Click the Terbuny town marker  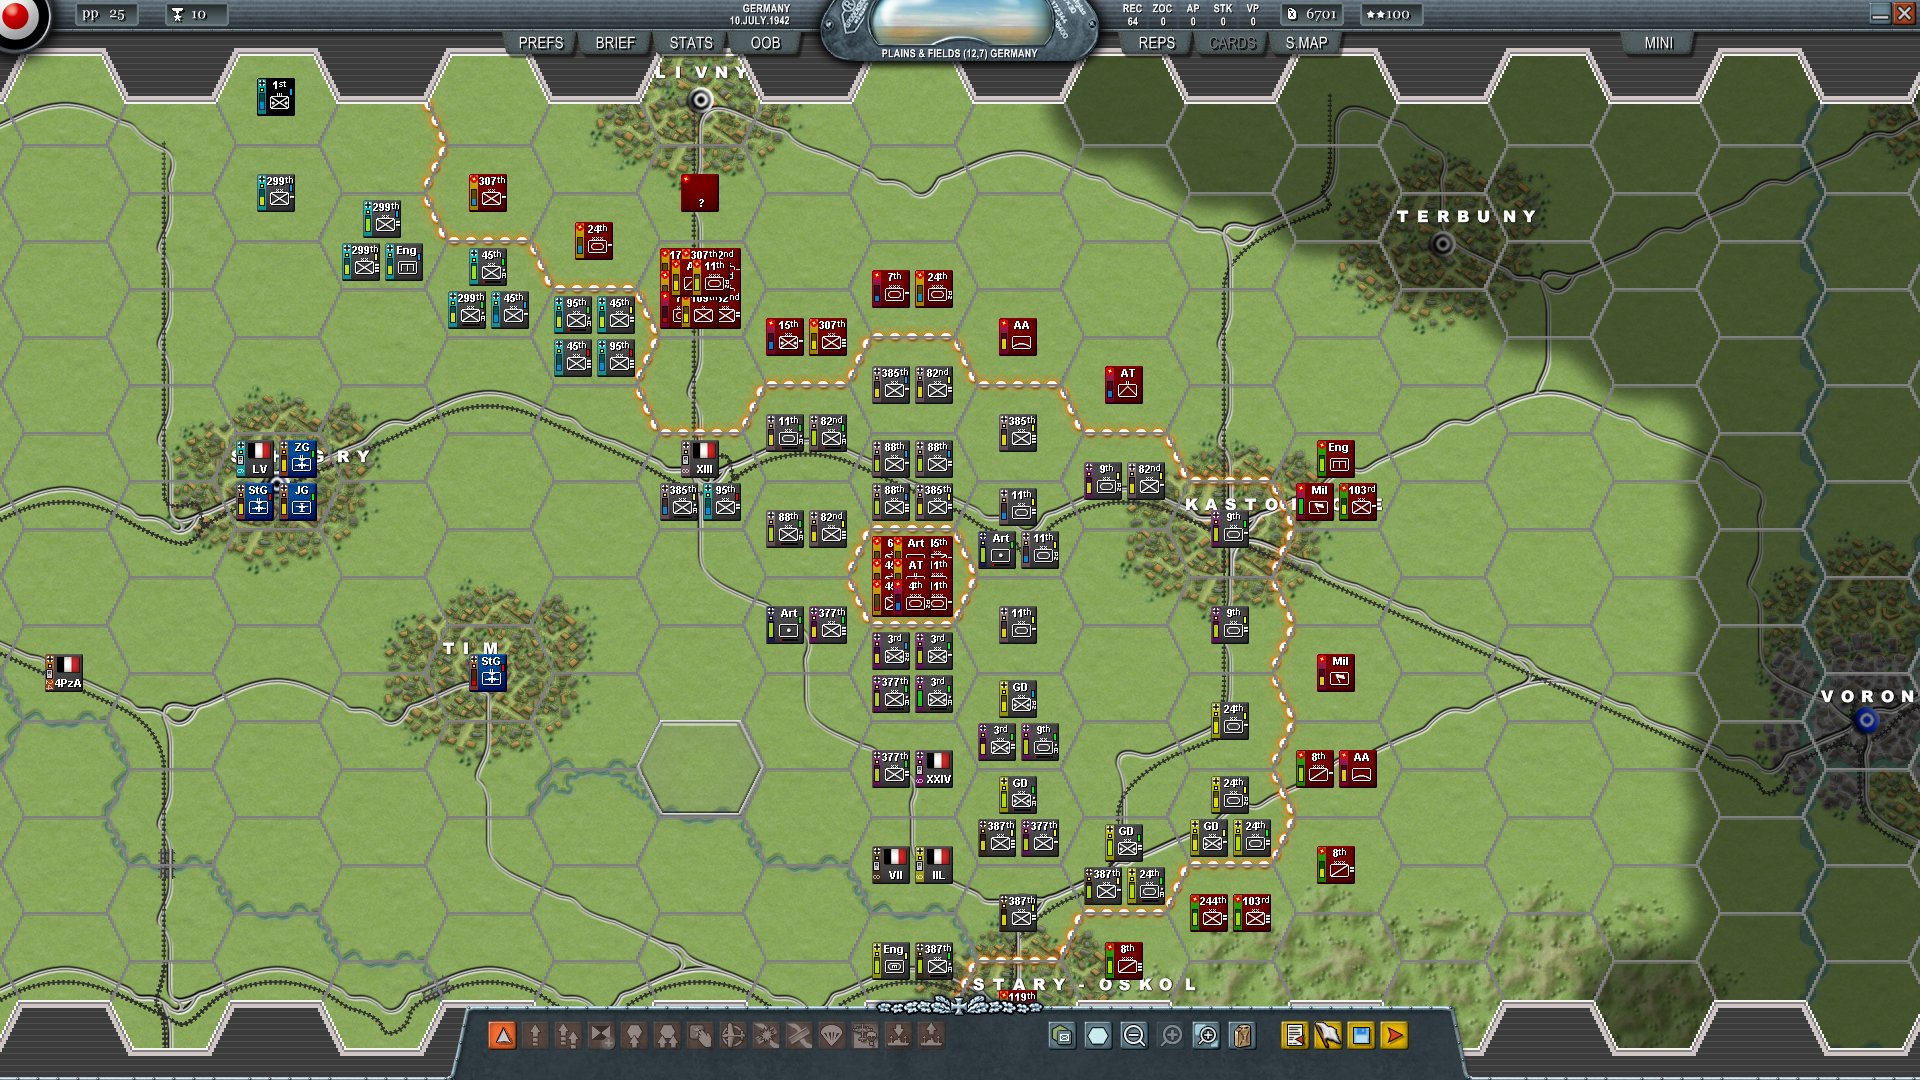click(x=1443, y=243)
